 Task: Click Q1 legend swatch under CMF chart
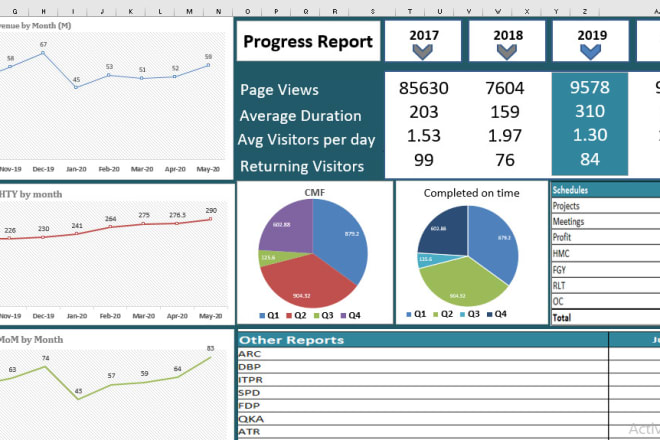pos(262,315)
